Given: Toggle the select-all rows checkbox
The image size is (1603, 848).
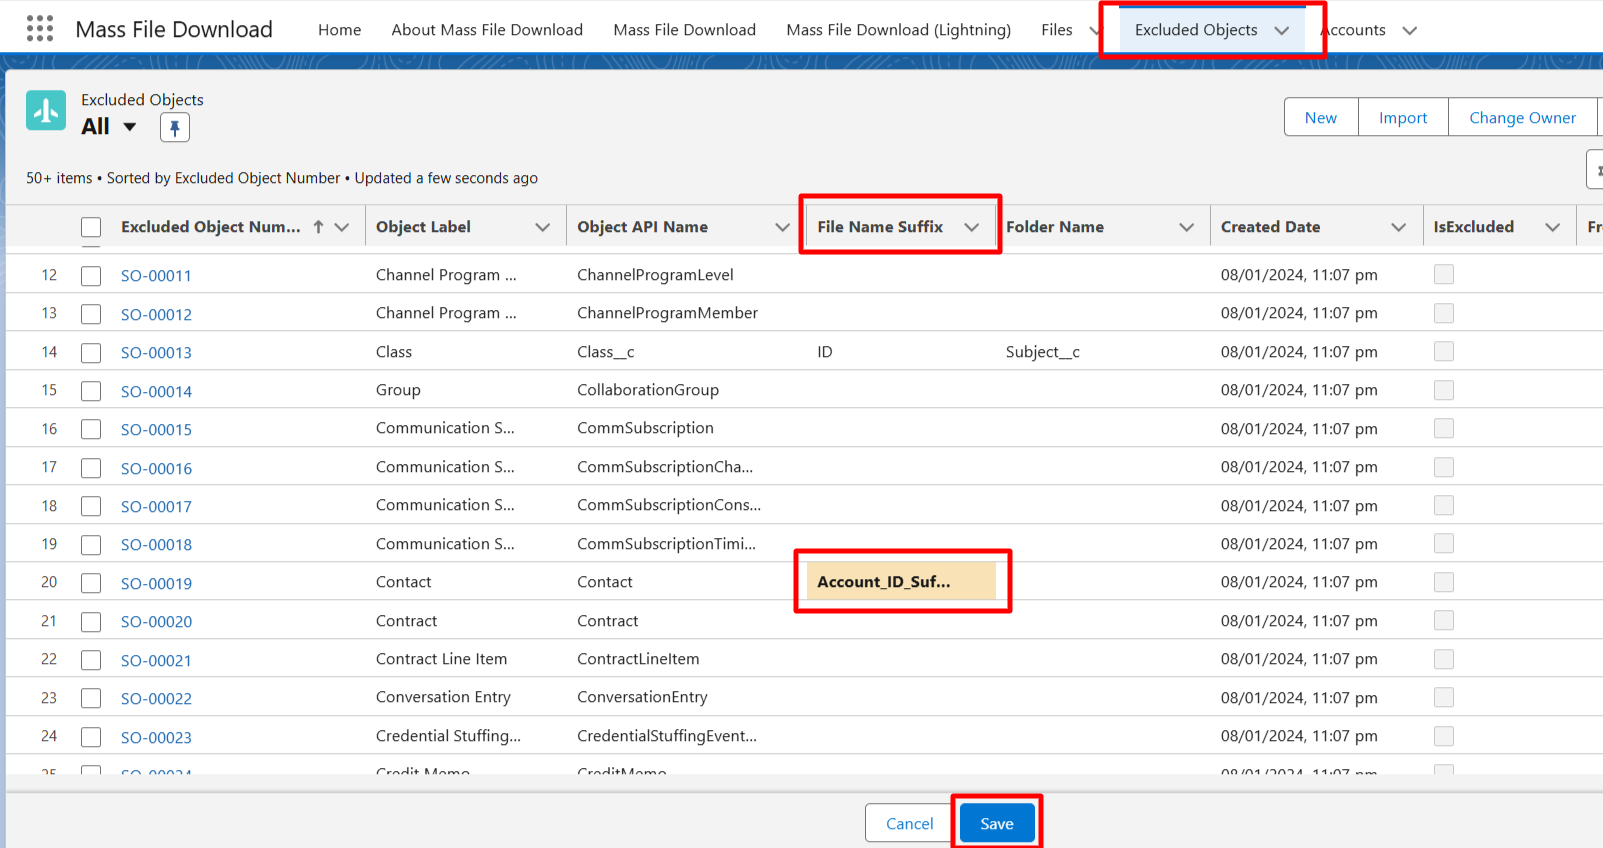Looking at the screenshot, I should [x=91, y=227].
